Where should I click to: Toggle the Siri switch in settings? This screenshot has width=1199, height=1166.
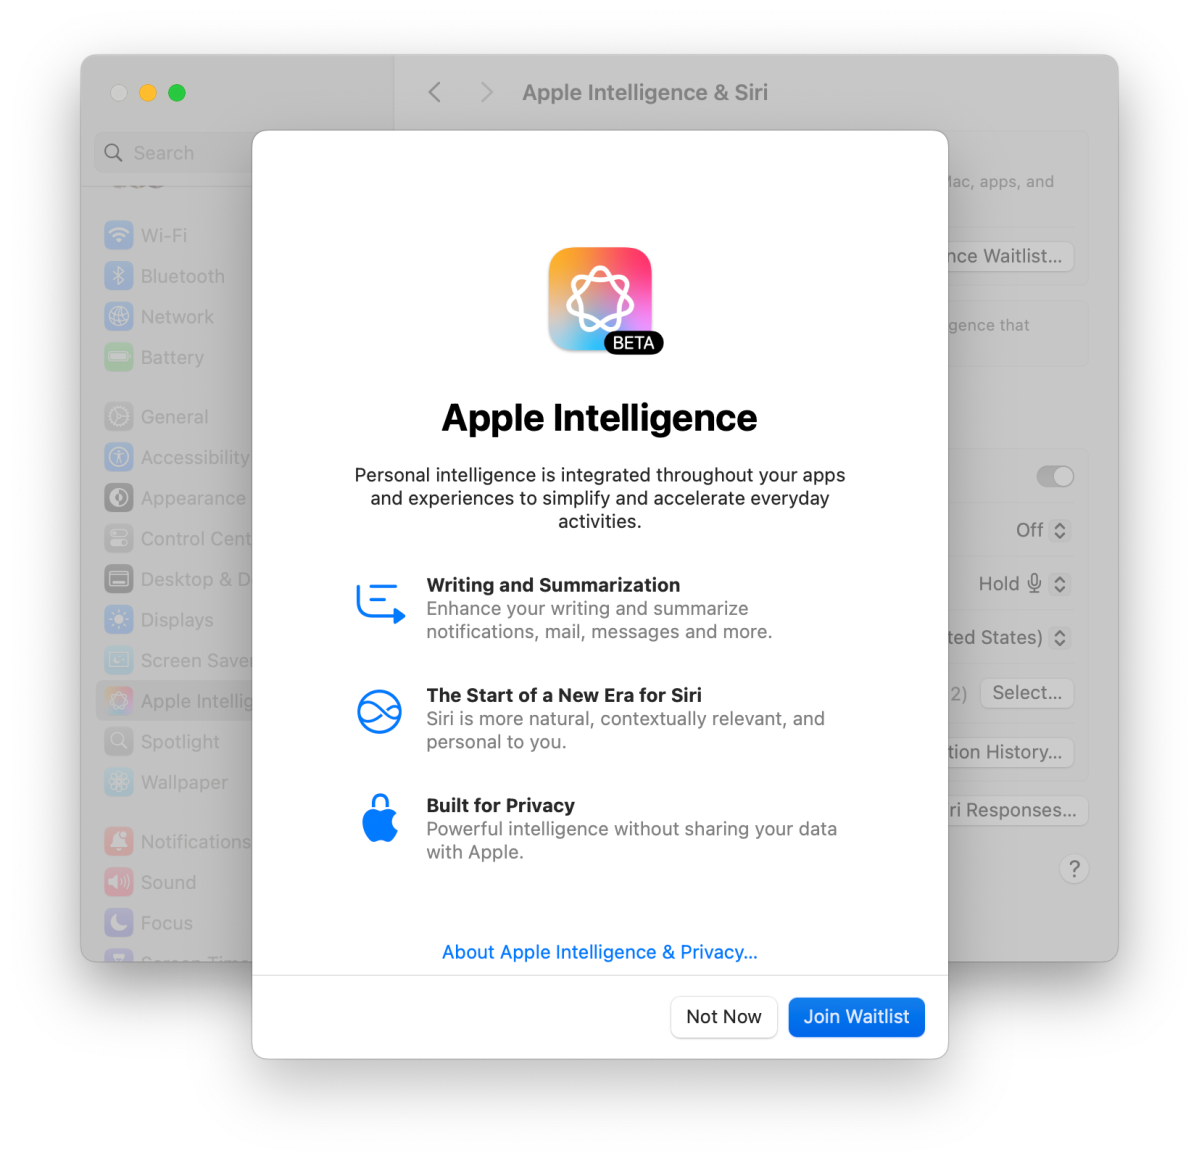click(1055, 476)
